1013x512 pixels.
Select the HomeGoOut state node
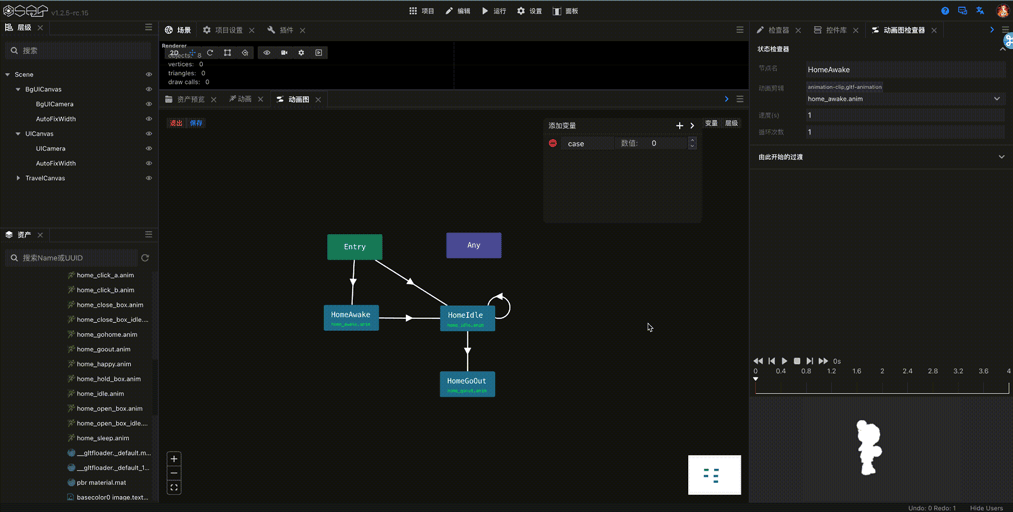pyautogui.click(x=467, y=383)
